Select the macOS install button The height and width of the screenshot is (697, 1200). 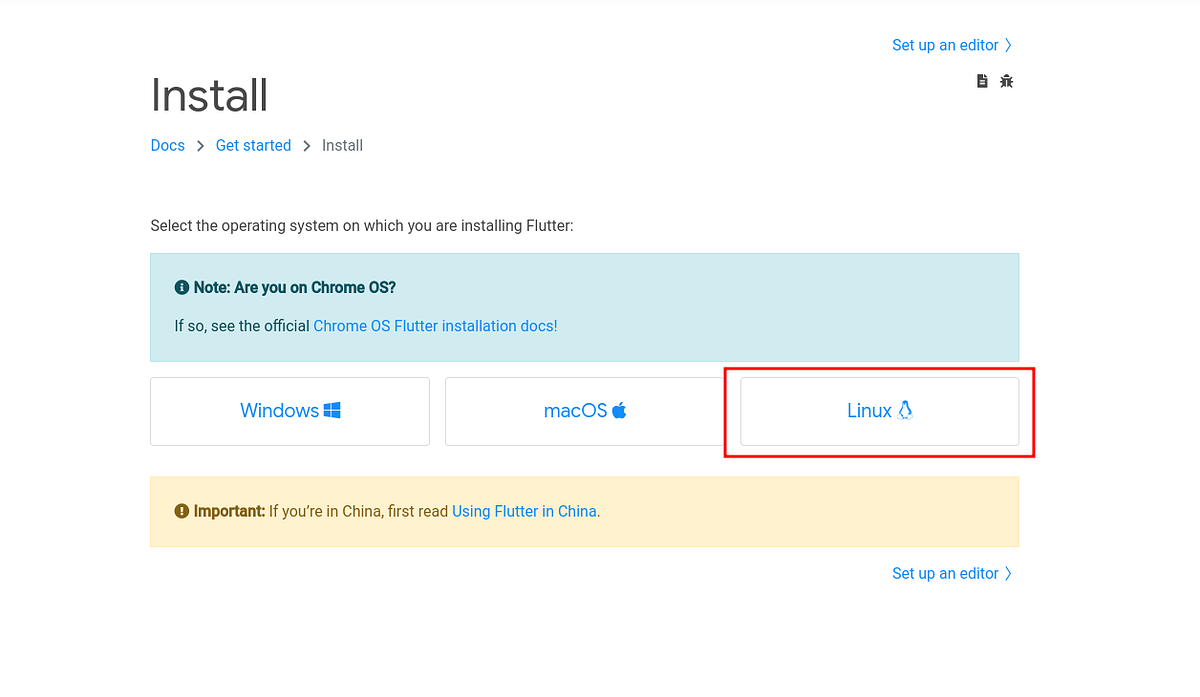(x=585, y=411)
